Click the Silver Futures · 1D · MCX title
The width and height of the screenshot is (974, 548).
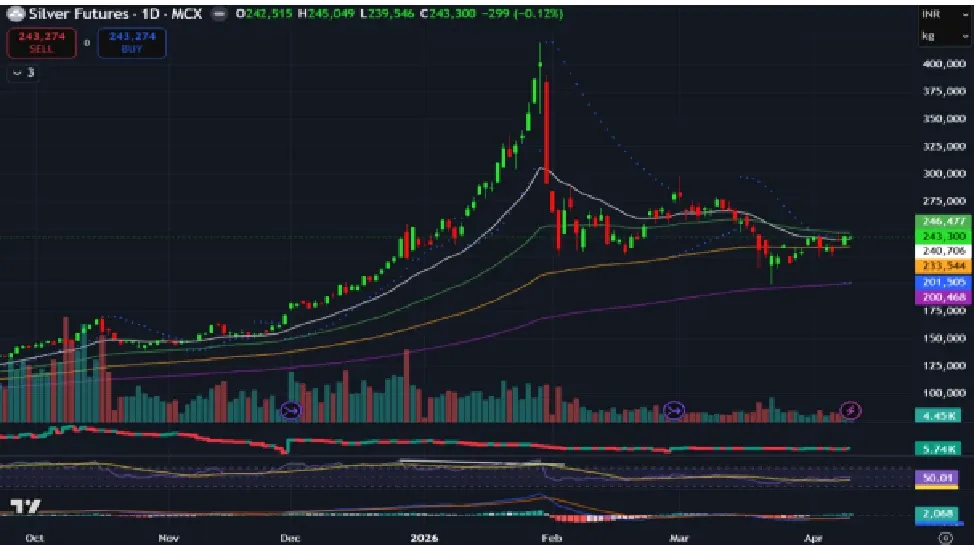click(x=115, y=14)
